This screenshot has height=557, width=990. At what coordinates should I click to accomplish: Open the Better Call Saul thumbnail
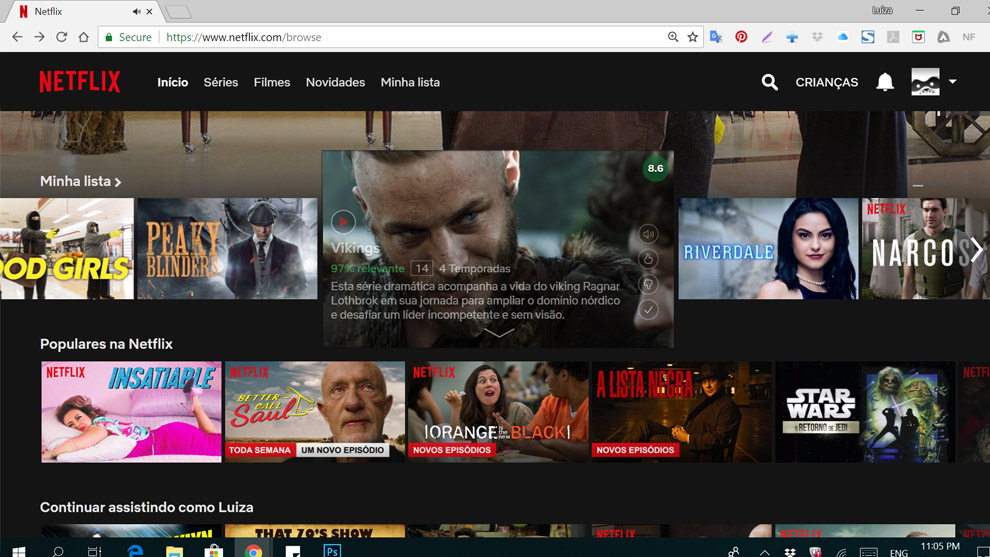[315, 412]
